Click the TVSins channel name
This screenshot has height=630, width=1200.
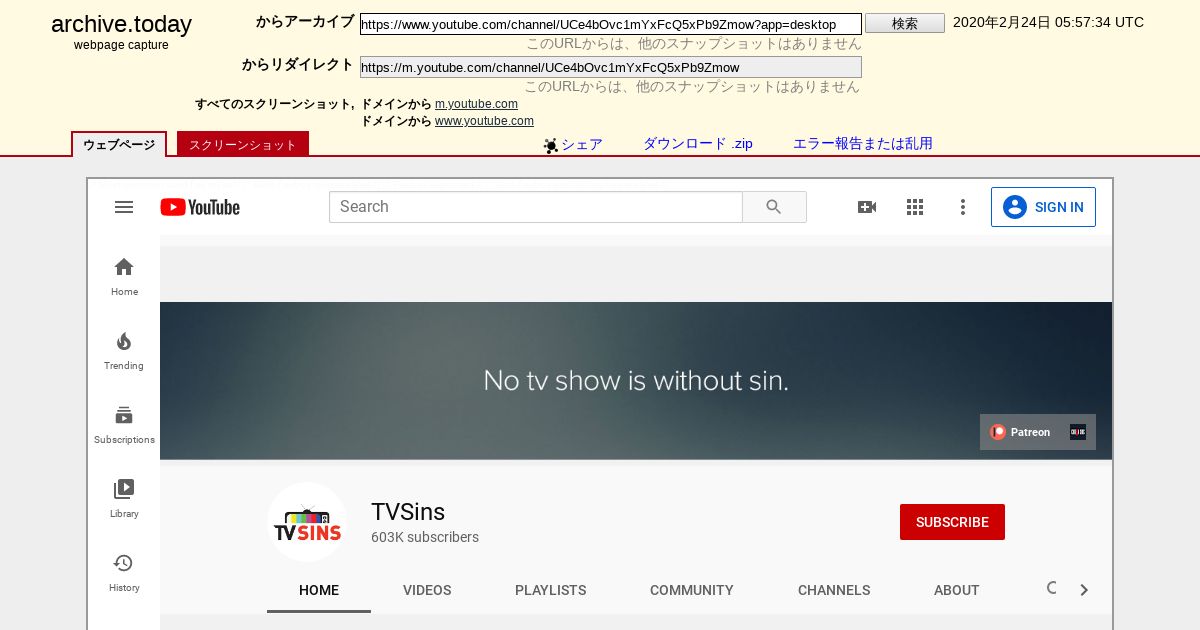tap(408, 512)
